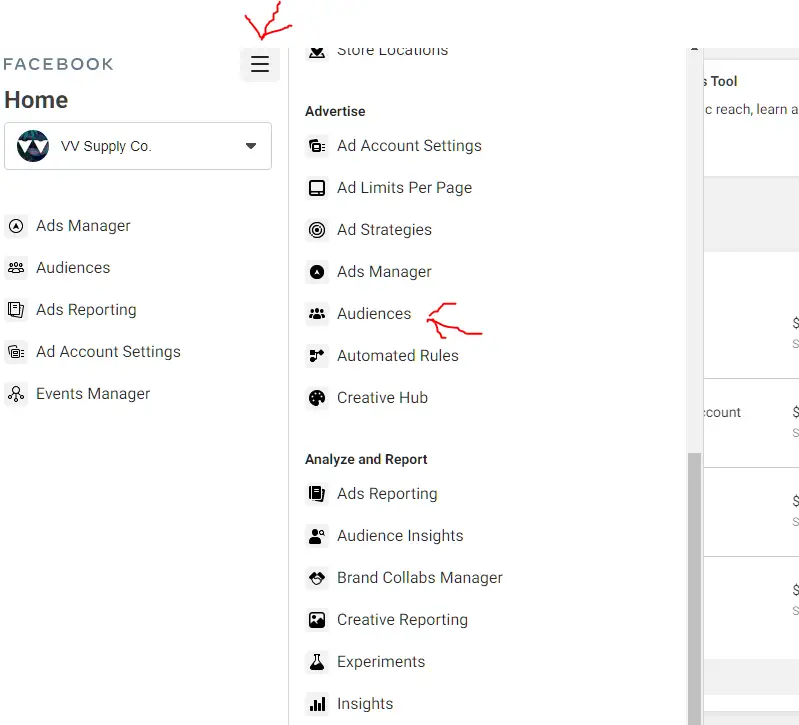Open Ad Limits Per Page label
The image size is (799, 725).
coord(405,188)
